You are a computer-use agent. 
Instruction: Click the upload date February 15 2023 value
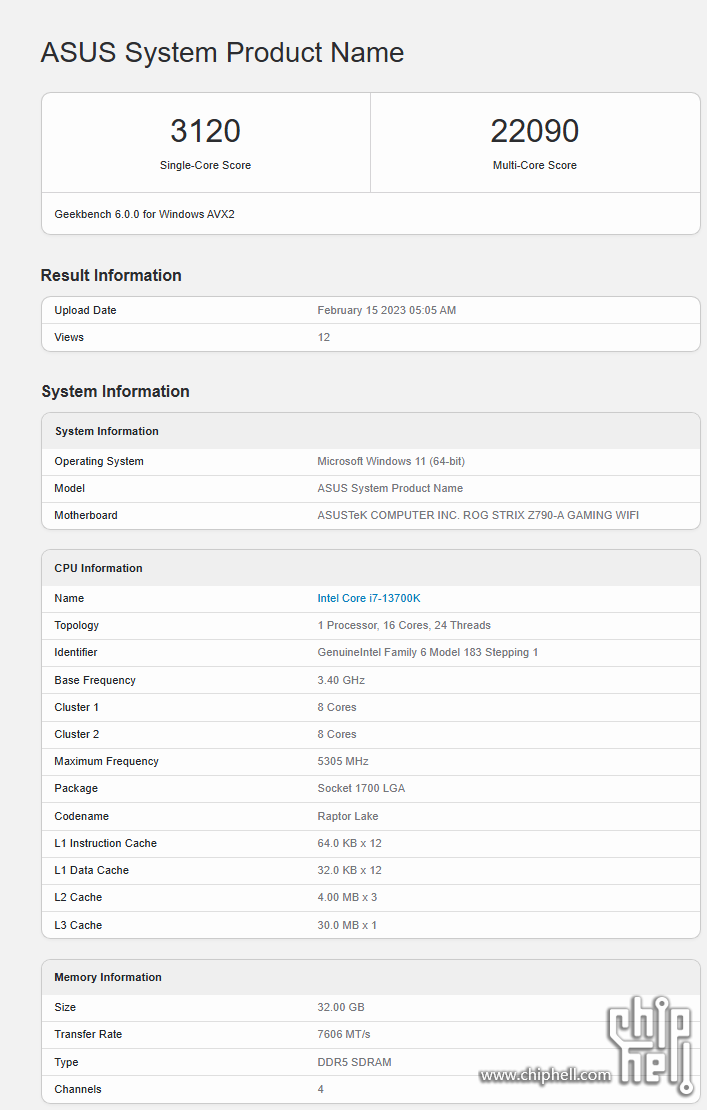point(386,310)
